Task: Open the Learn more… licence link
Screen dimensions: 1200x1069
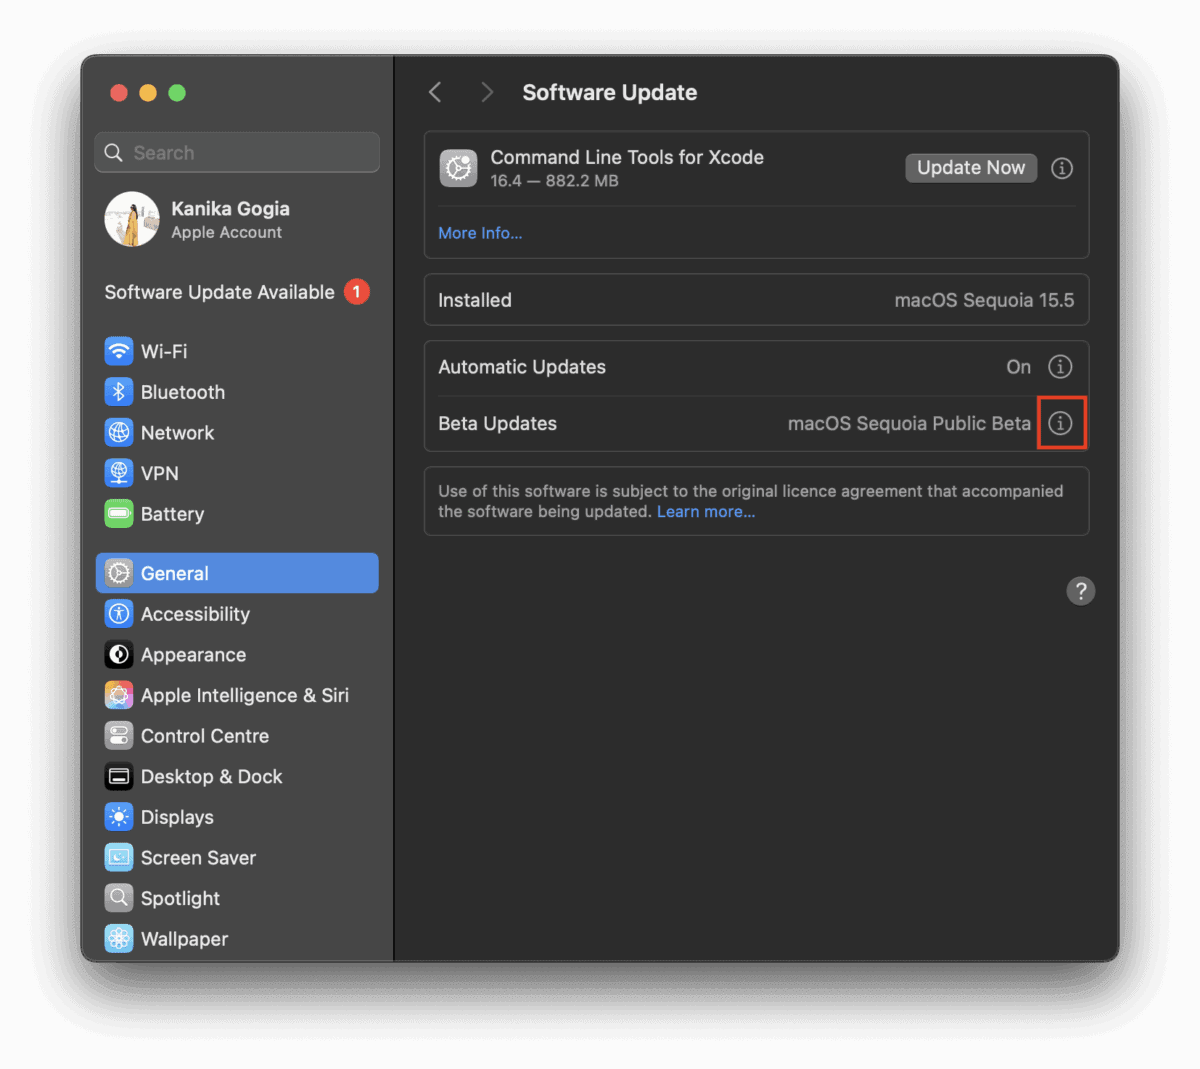Action: click(x=706, y=511)
